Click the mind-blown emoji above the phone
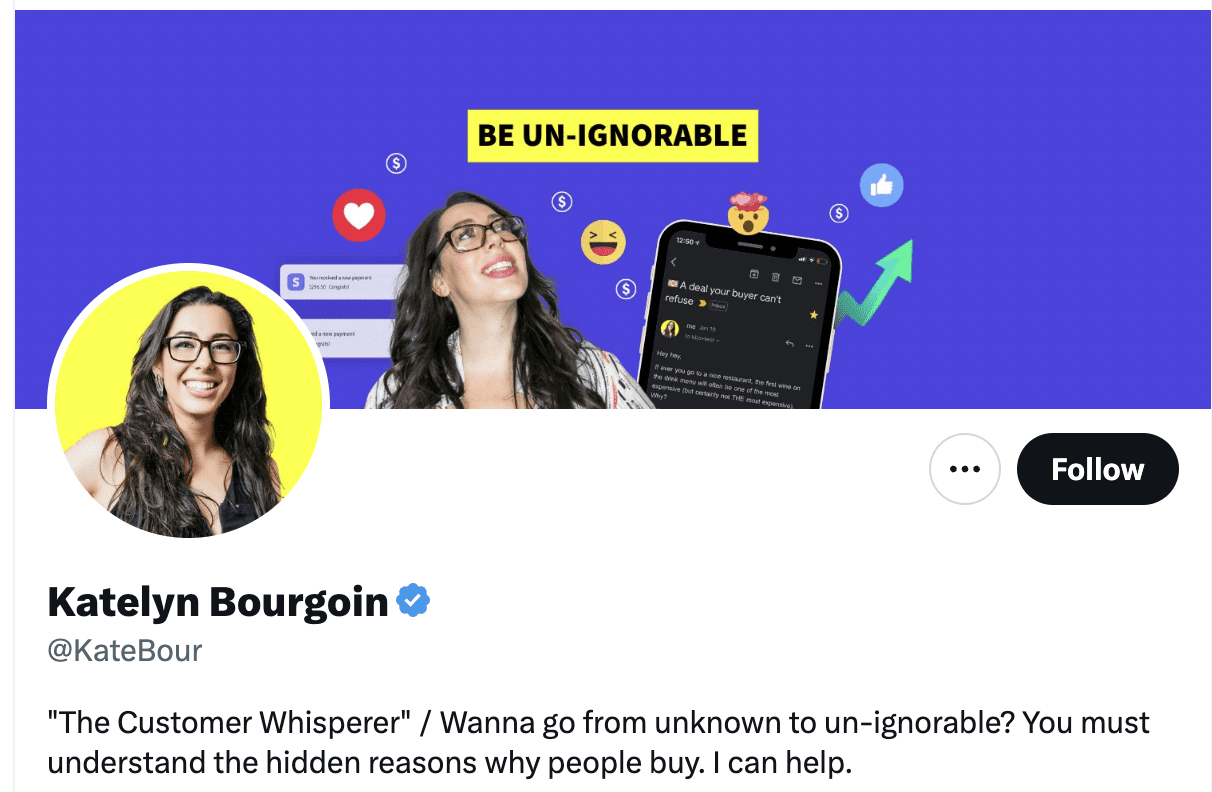 [x=748, y=211]
